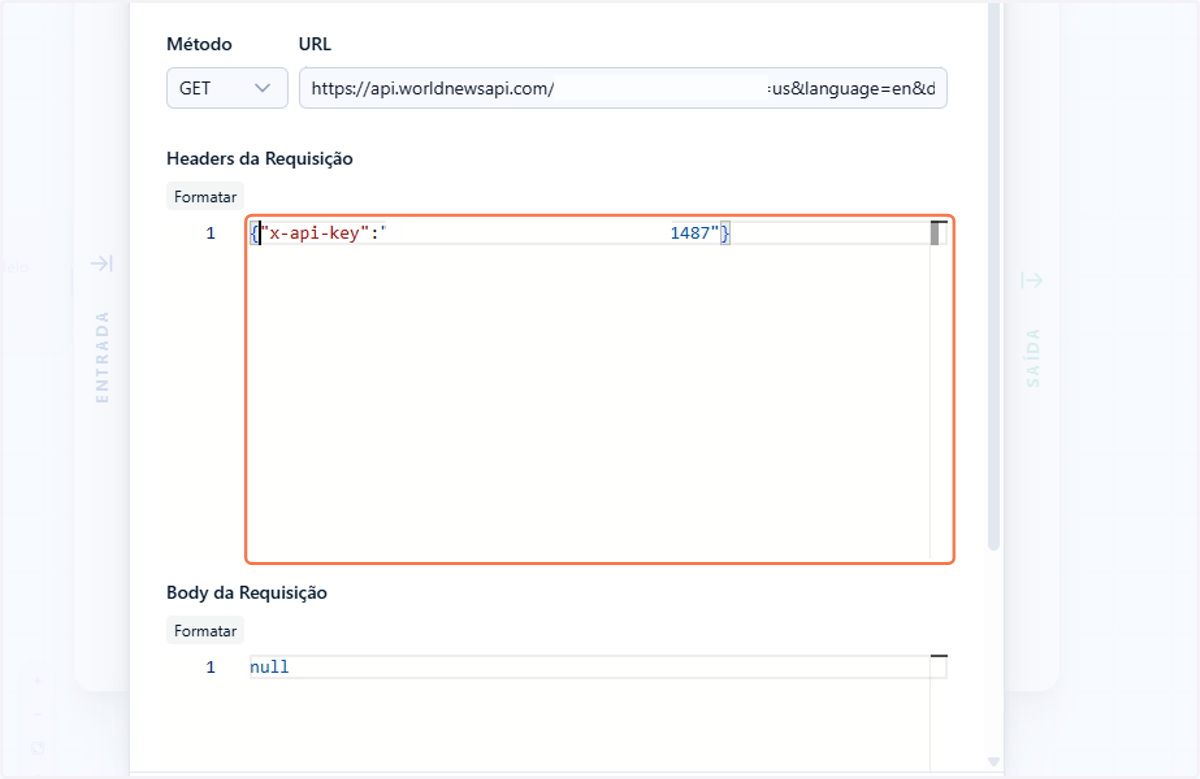1200x779 pixels.
Task: Click the Saída arrow icon at right
Action: click(x=1032, y=281)
